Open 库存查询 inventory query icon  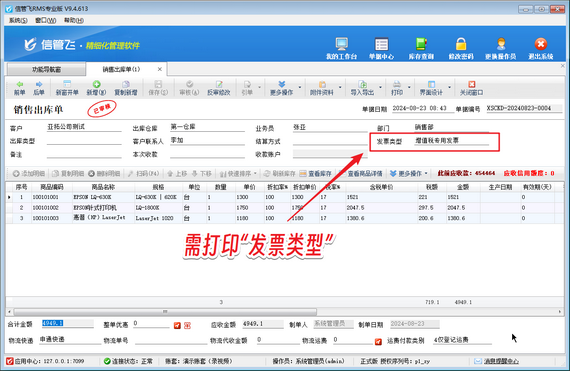tap(421, 44)
